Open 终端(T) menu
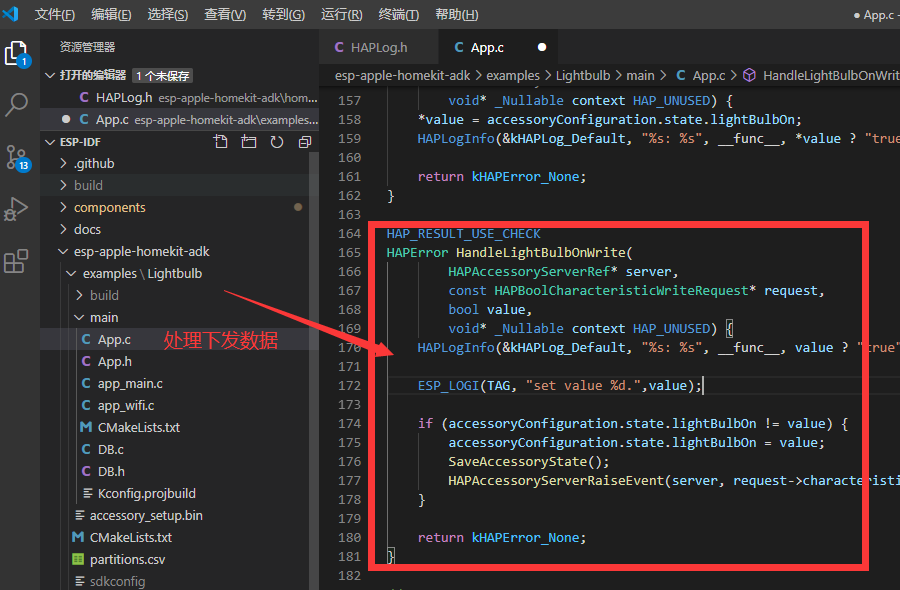 tap(398, 14)
